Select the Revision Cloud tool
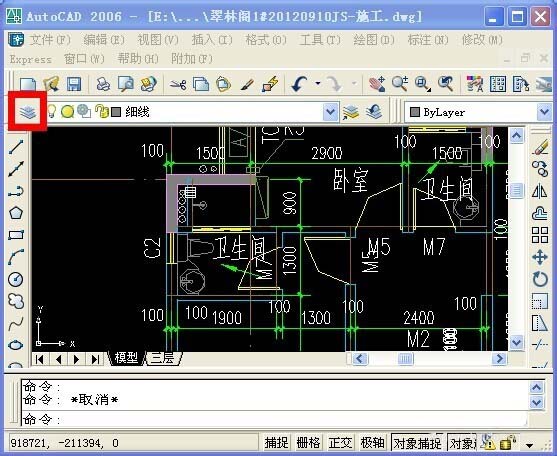The image size is (557, 456). (16, 301)
